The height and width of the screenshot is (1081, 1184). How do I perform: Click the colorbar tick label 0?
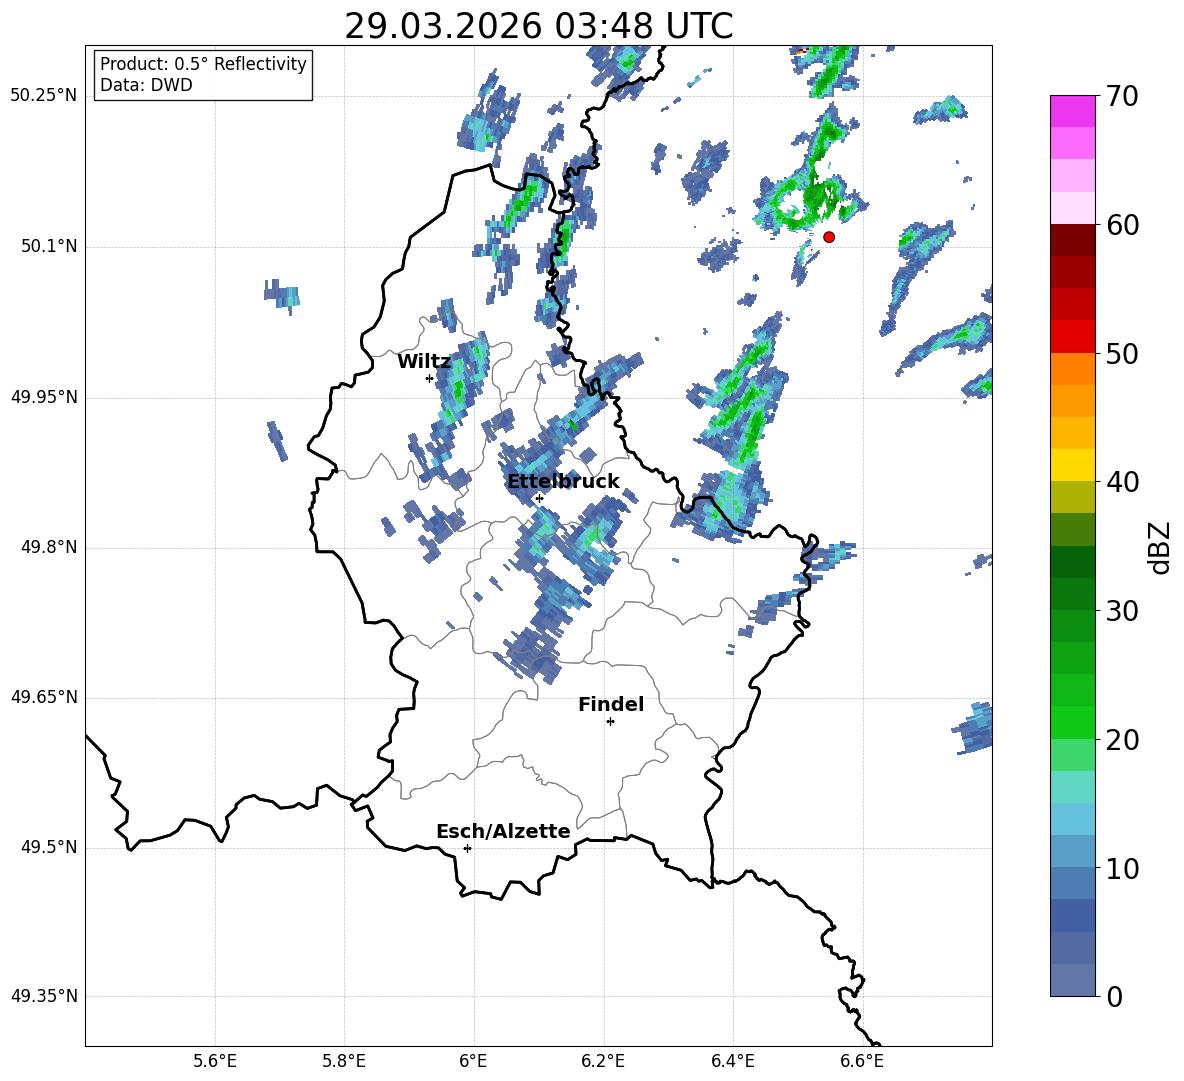point(1114,996)
